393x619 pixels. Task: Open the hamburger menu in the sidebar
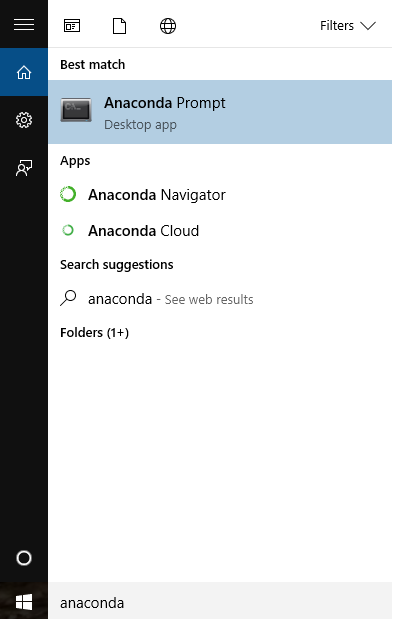click(24, 24)
